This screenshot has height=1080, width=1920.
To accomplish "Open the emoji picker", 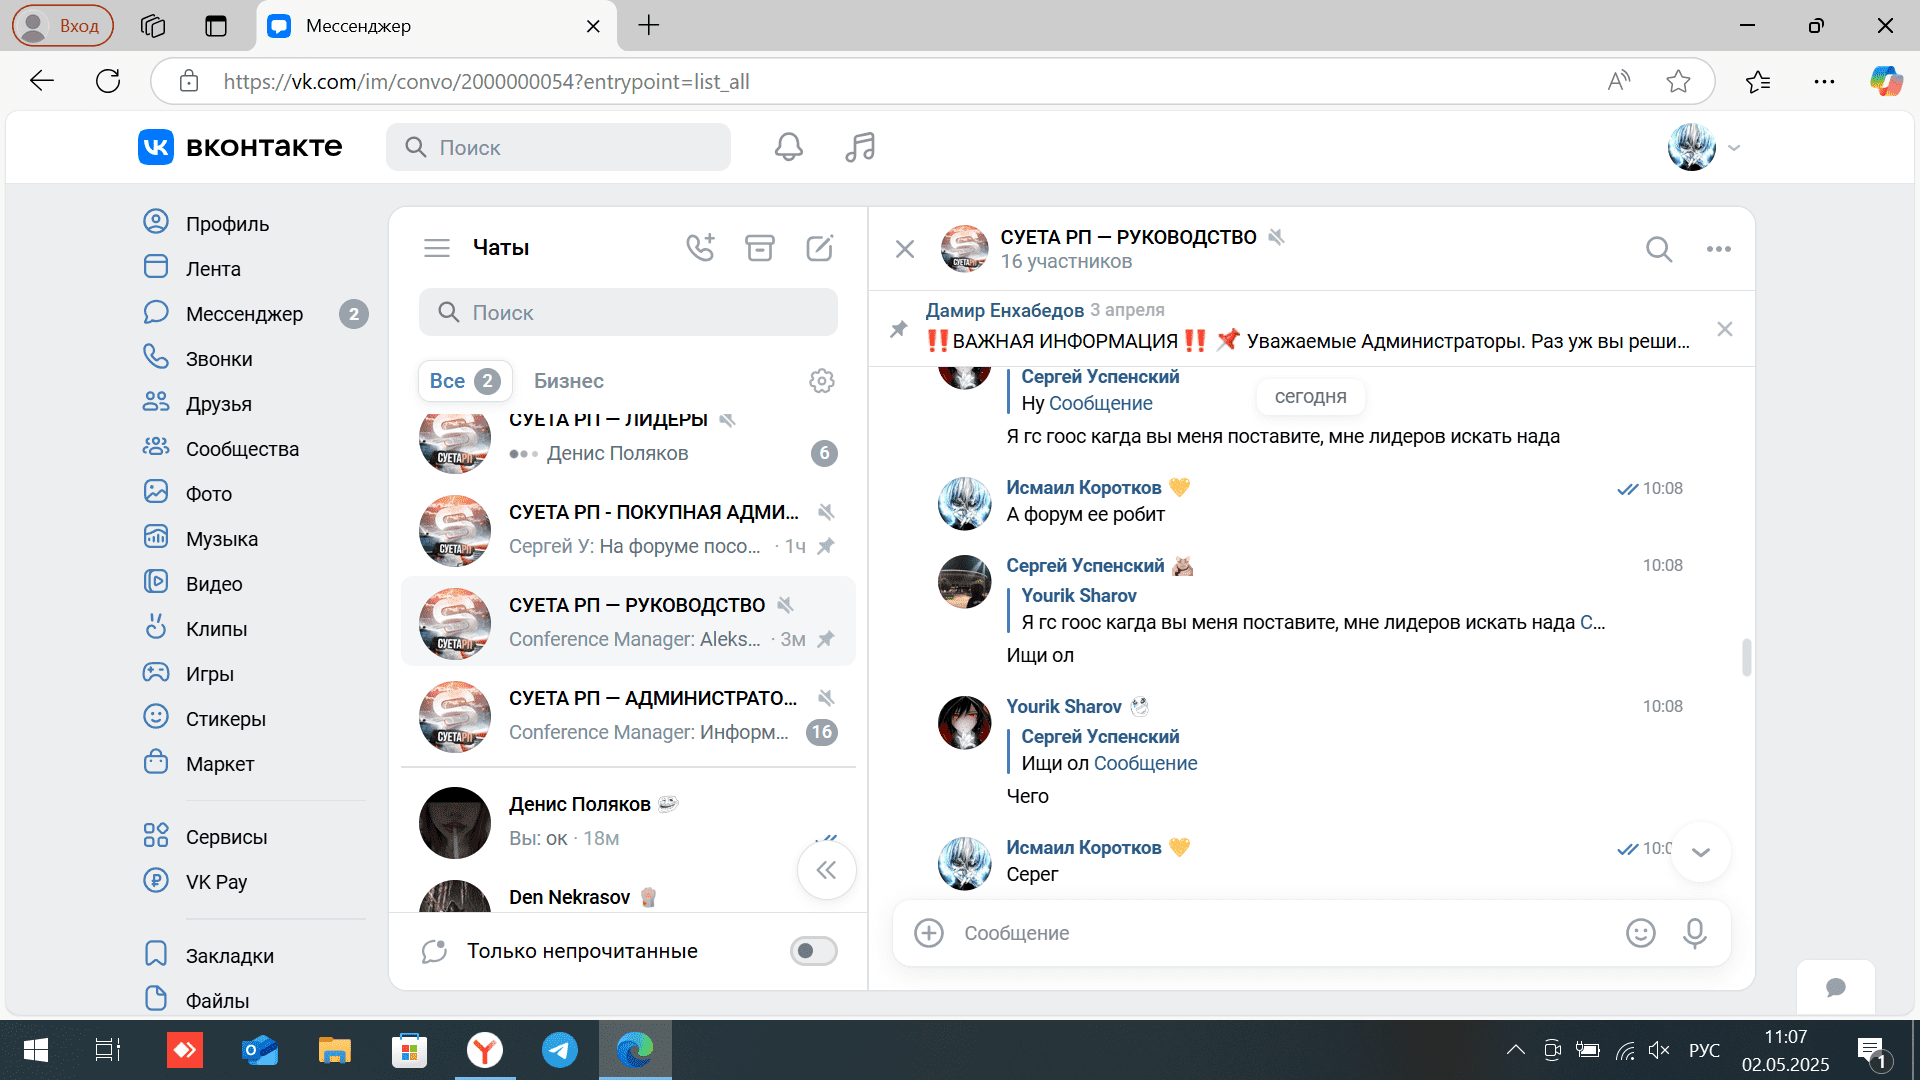I will [x=1640, y=933].
